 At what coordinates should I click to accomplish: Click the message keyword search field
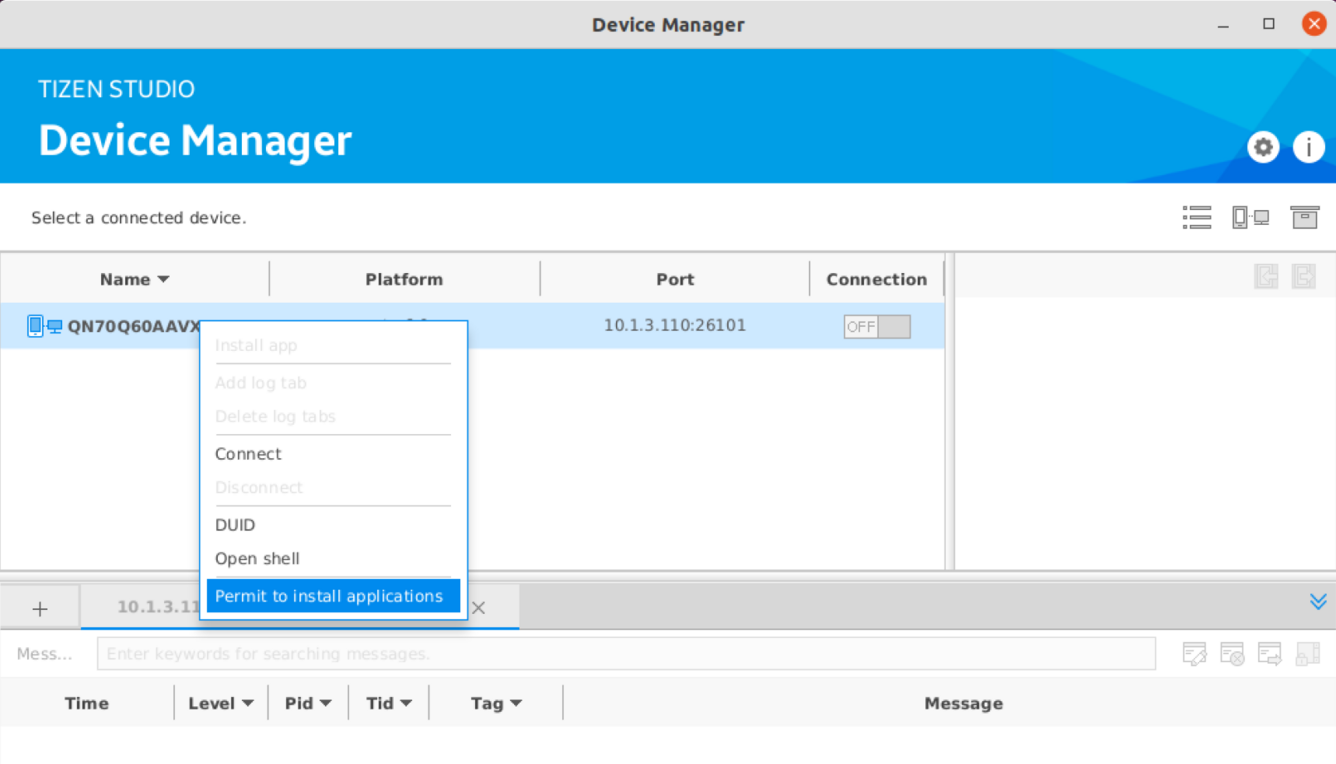625,654
